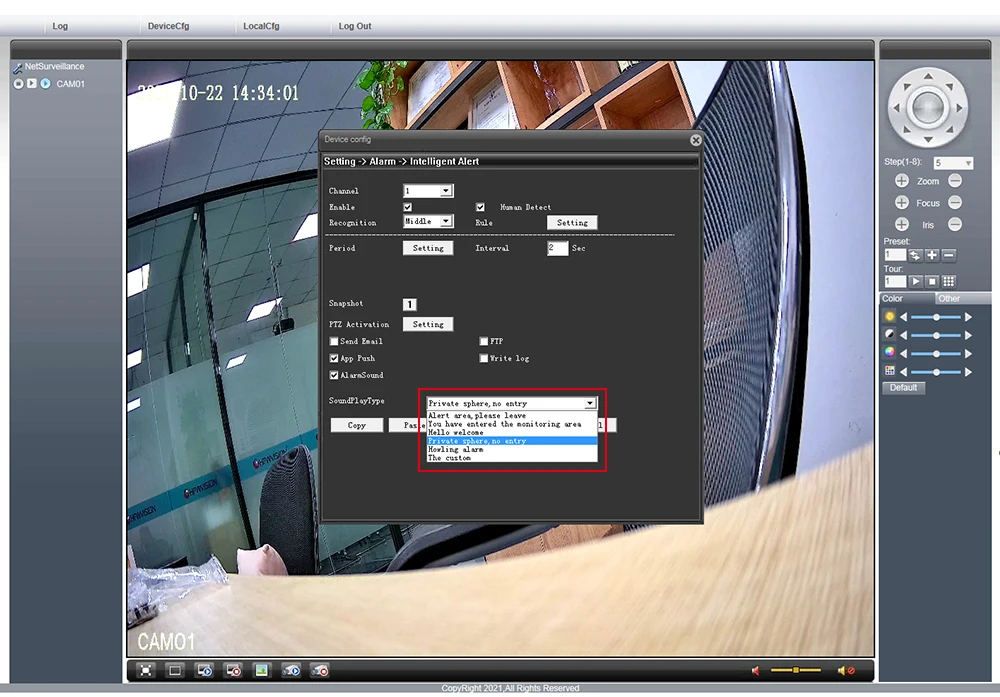Click the saturation slider track

click(936, 353)
